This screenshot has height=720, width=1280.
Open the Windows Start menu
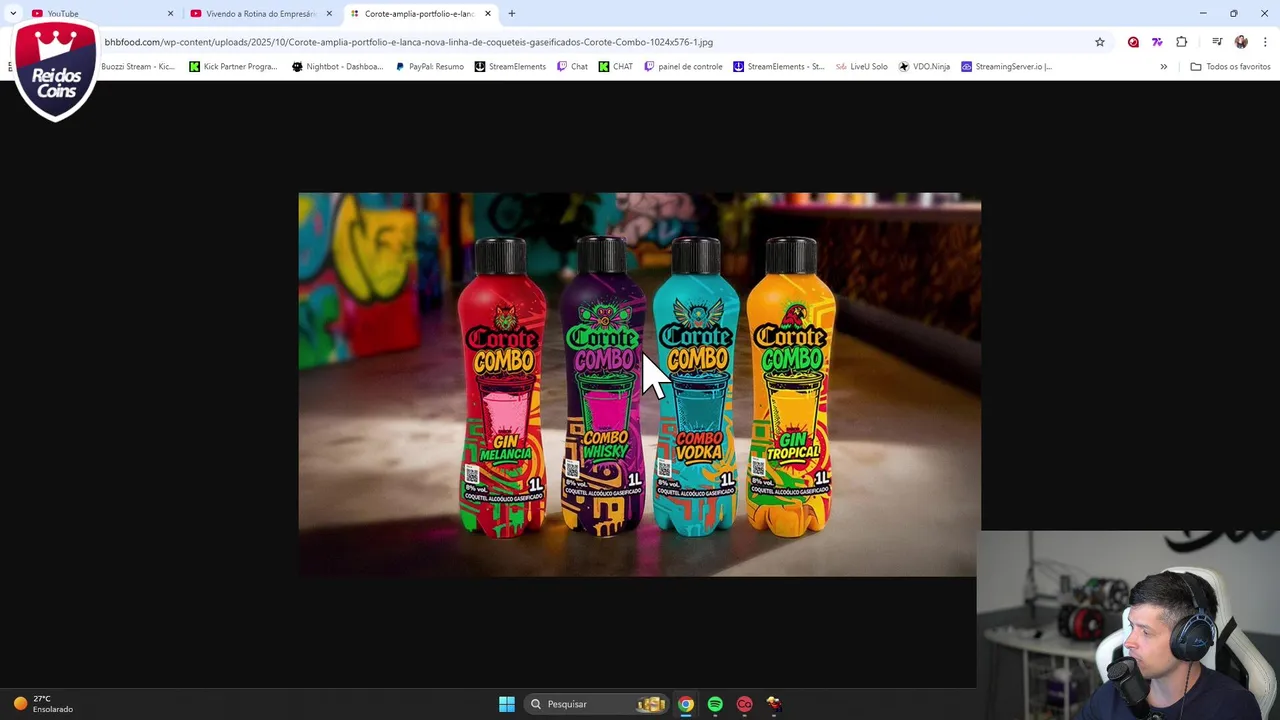click(x=507, y=704)
